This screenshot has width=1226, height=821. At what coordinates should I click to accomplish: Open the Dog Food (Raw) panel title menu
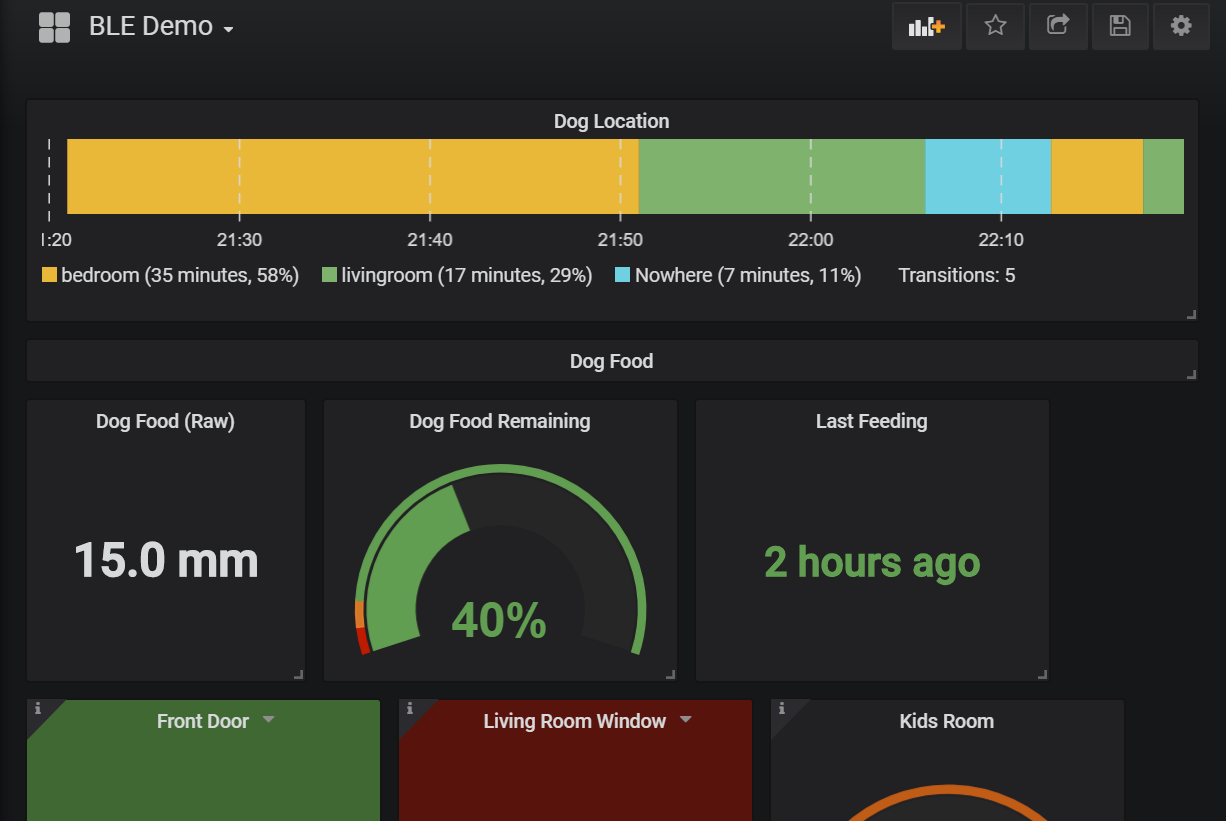(165, 421)
